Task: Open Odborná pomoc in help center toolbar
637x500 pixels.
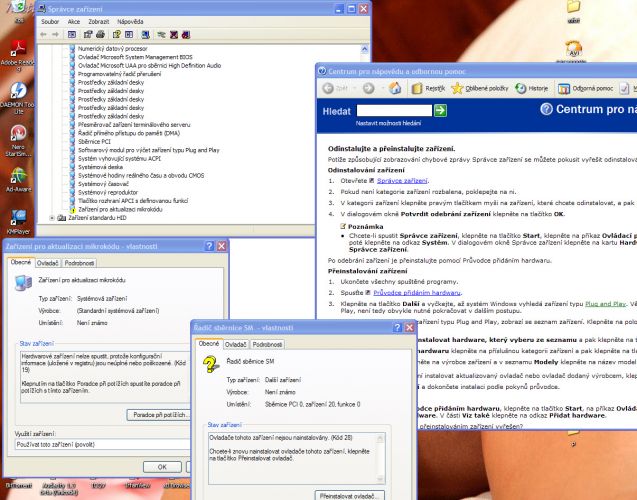Action: coord(585,88)
